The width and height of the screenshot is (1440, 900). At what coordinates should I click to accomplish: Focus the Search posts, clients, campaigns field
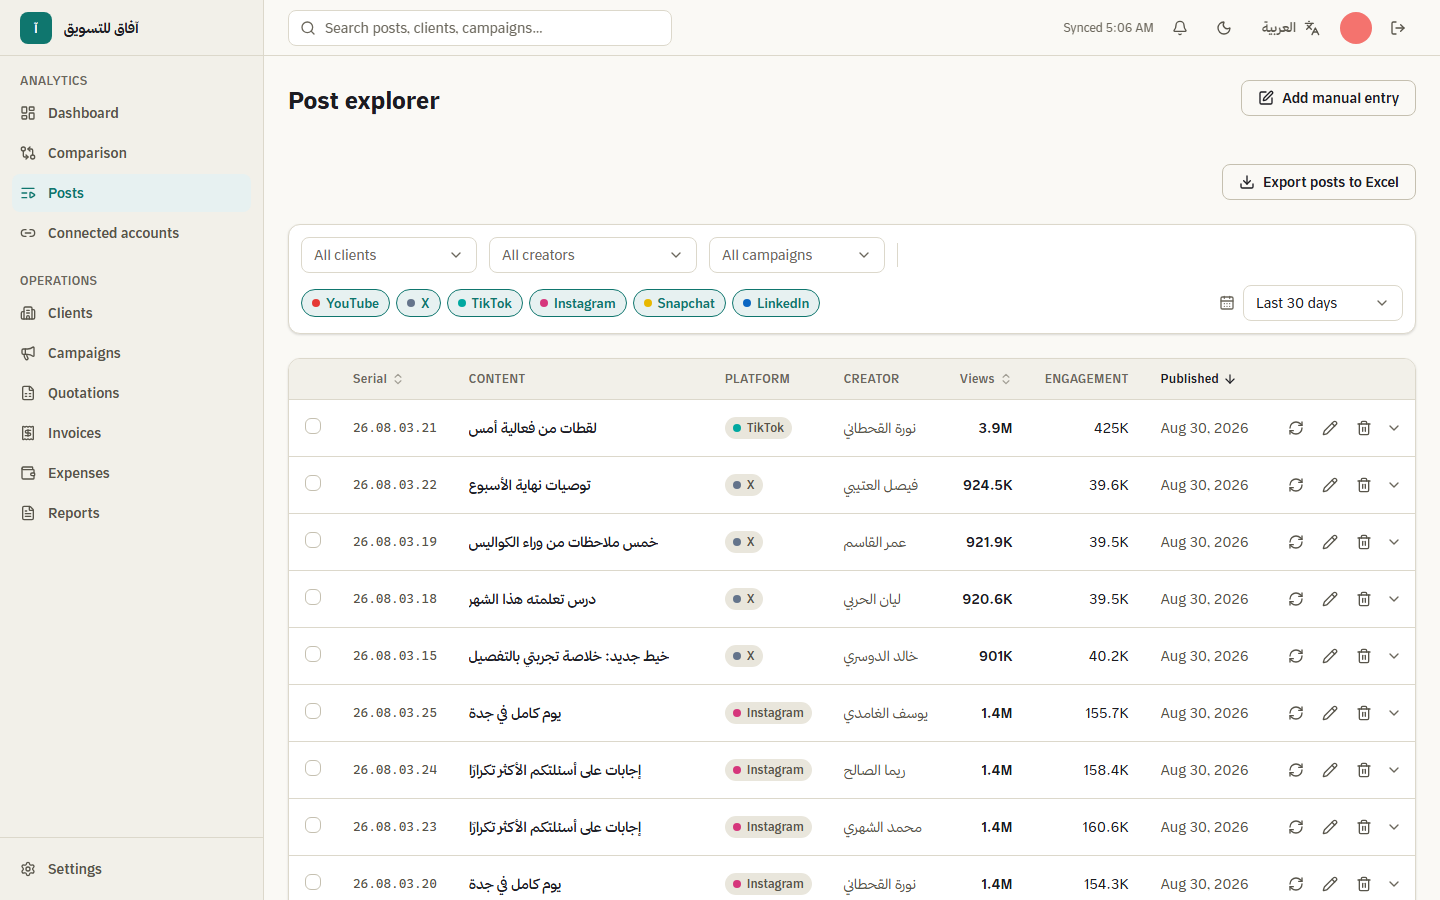point(480,28)
